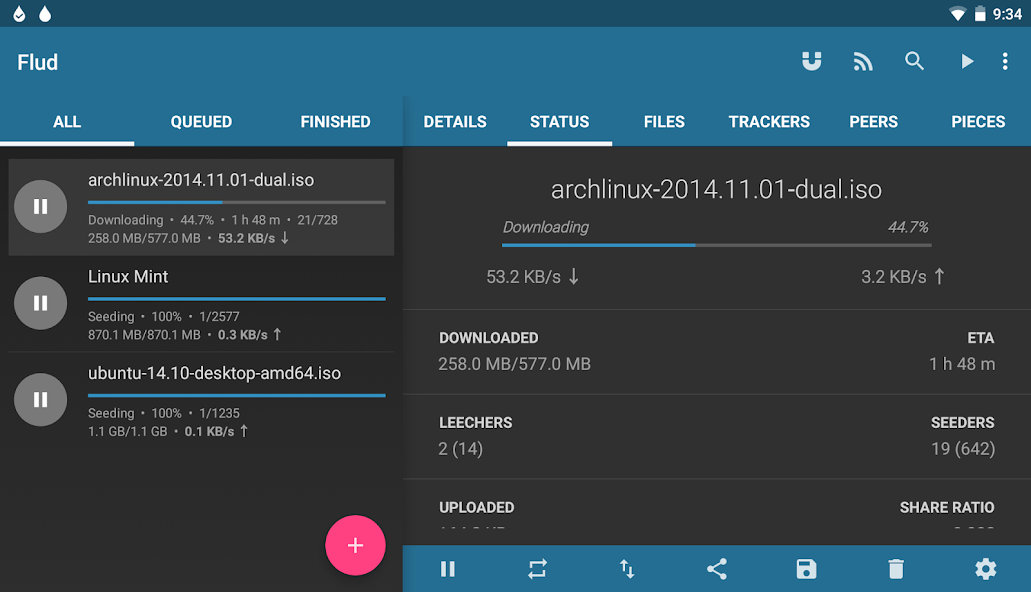Resume all torrents with play icon
Viewport: 1031px width, 592px height.
[966, 61]
